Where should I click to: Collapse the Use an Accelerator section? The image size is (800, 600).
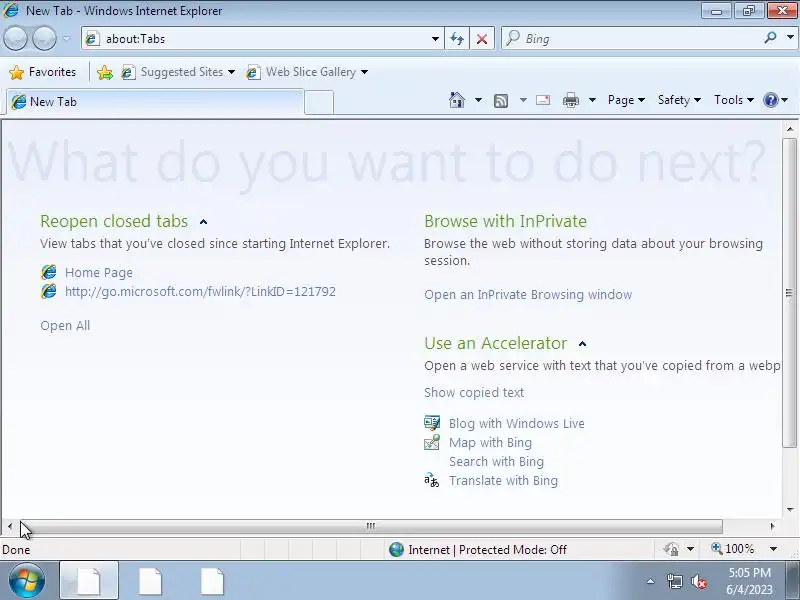click(583, 344)
